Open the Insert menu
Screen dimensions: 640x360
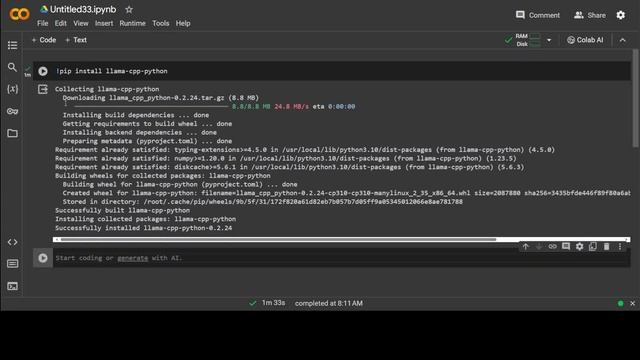[x=104, y=23]
